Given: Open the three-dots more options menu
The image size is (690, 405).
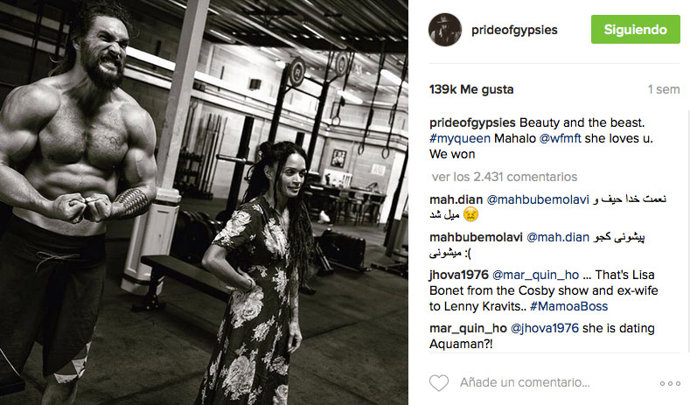Looking at the screenshot, I should coord(670,383).
